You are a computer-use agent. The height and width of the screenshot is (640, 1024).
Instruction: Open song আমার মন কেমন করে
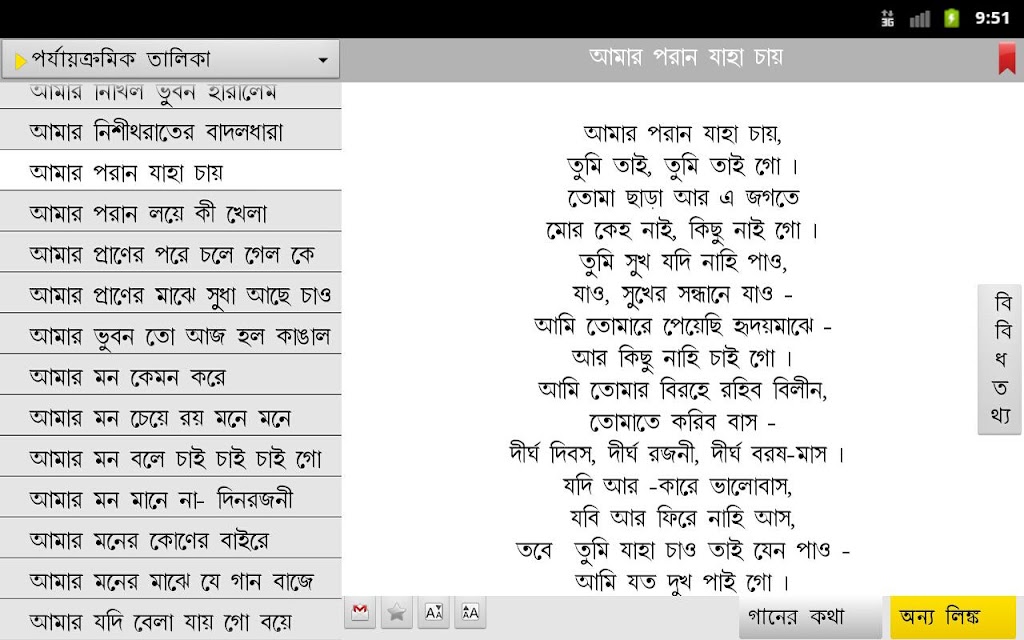(170, 376)
